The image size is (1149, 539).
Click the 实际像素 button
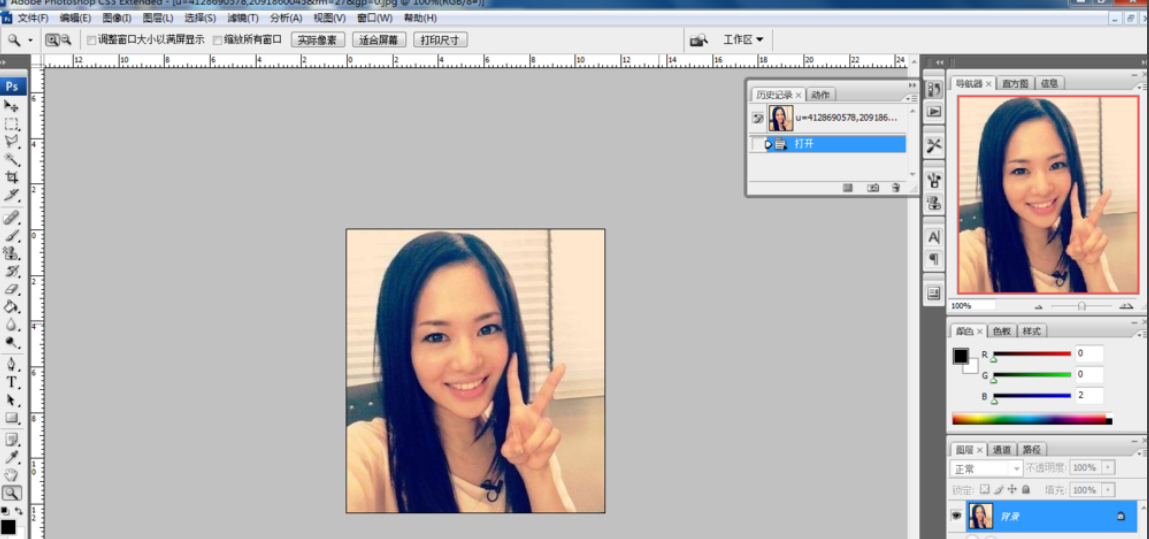point(318,40)
